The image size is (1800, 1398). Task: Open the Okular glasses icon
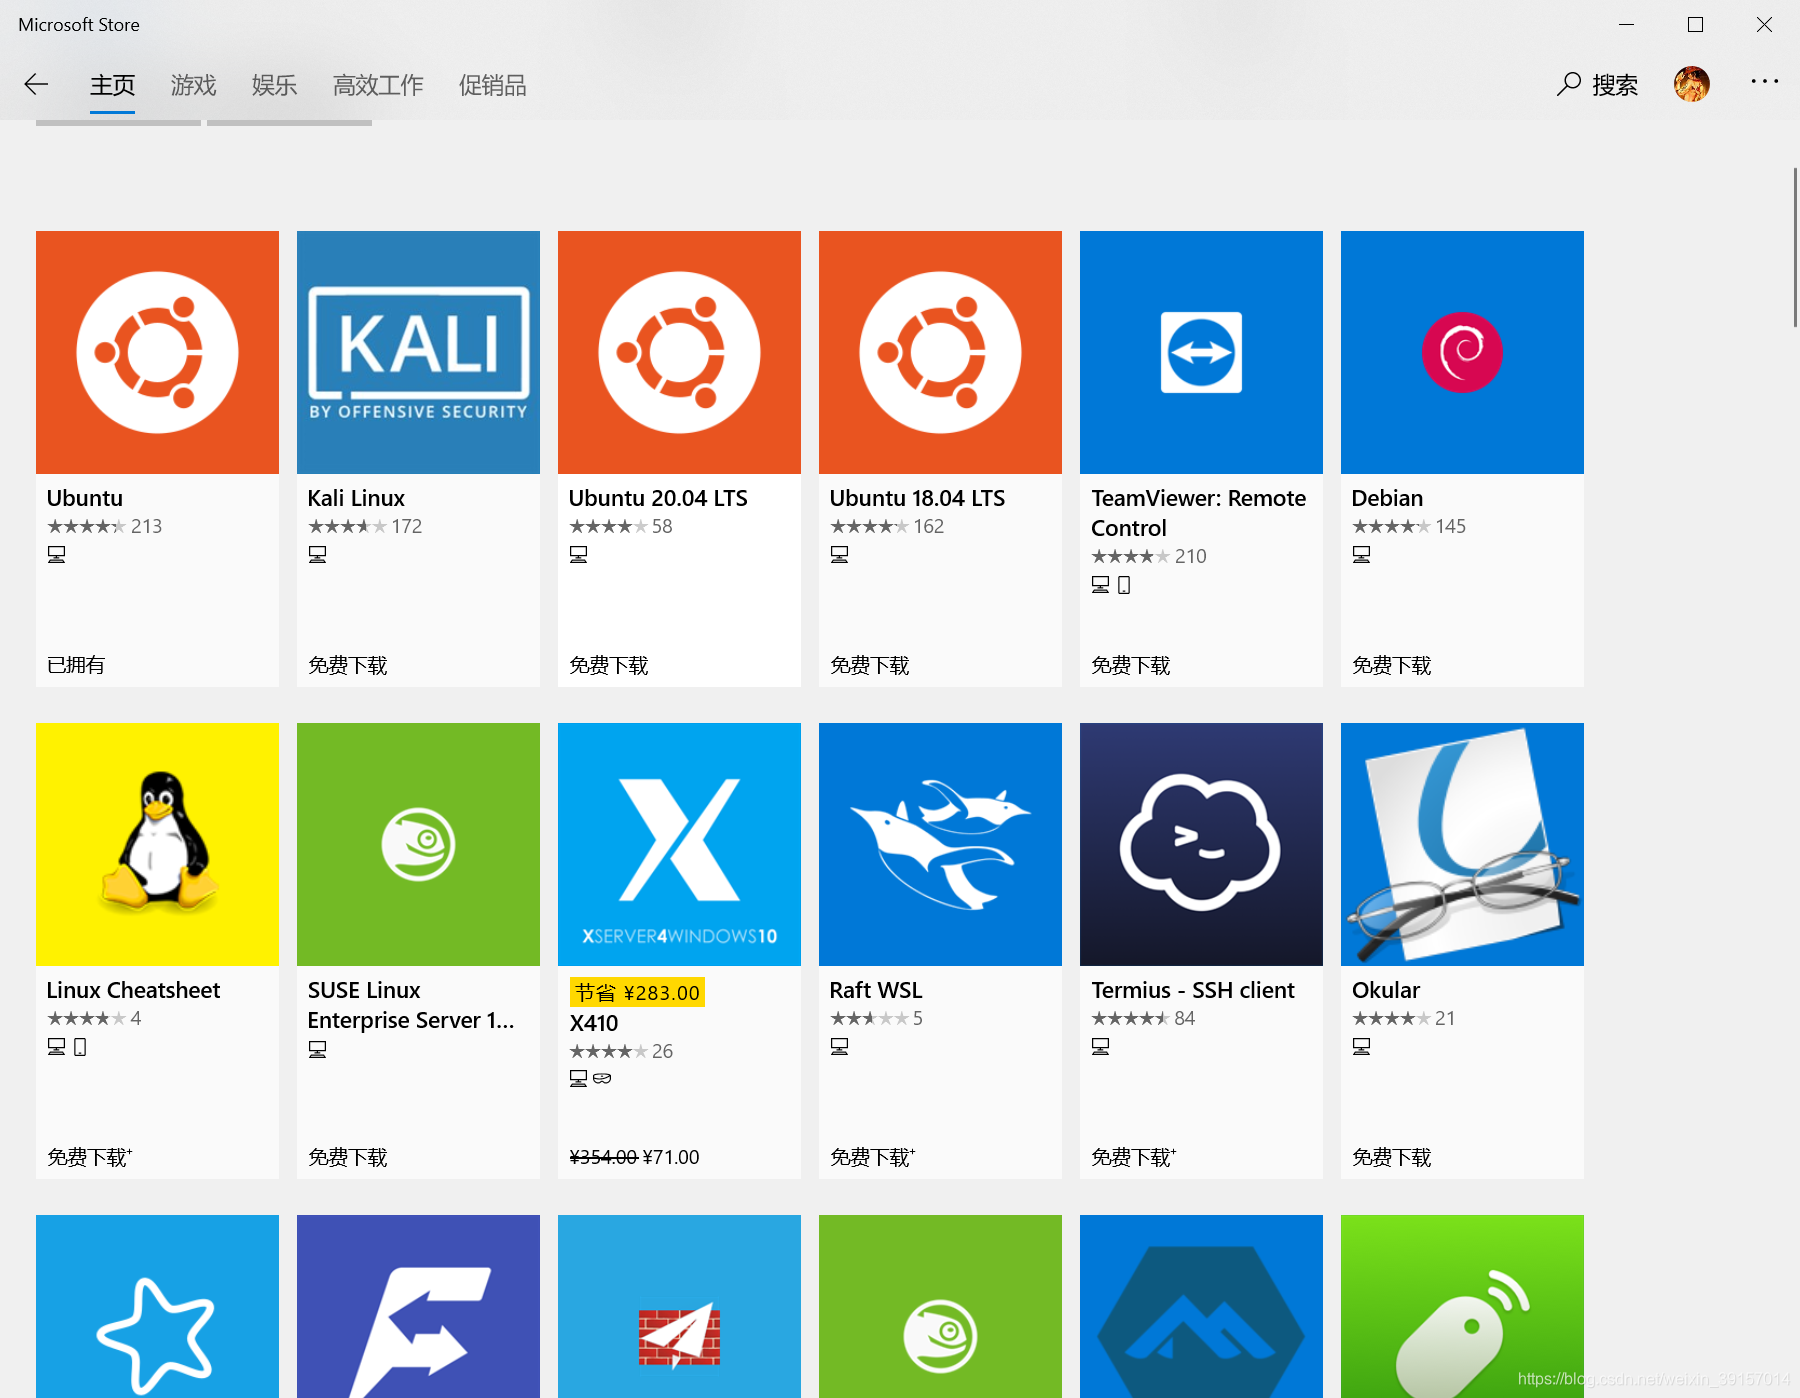[1462, 844]
